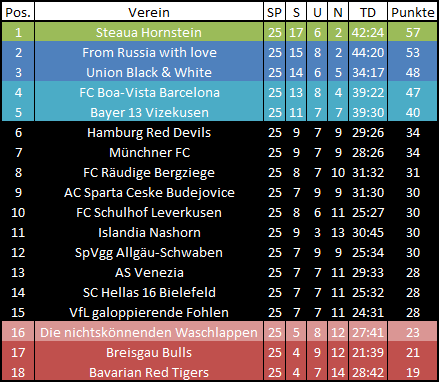Click the Münchner FC entry
The image size is (439, 382).
tap(149, 152)
